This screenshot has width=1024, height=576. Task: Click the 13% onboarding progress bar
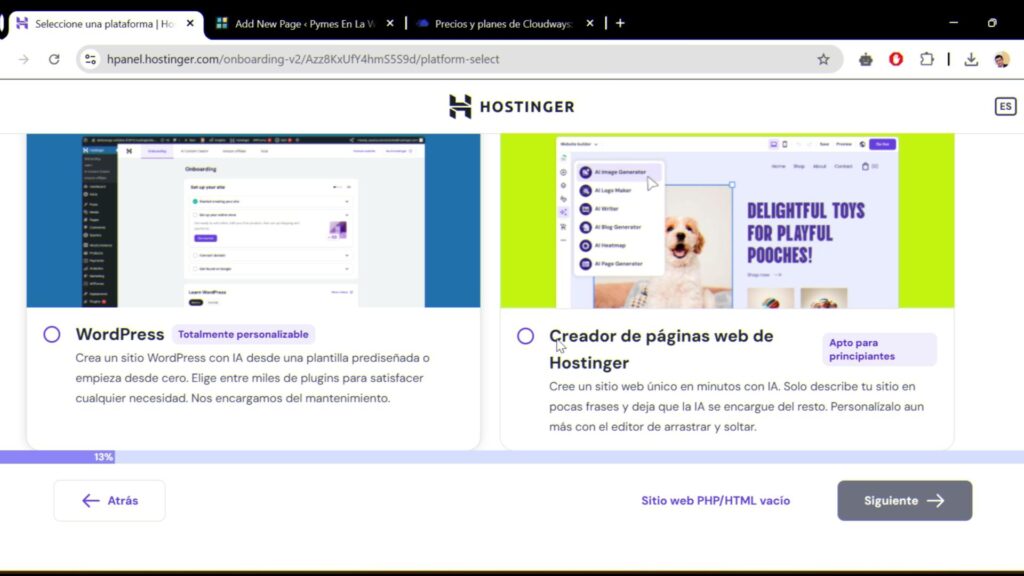point(512,457)
